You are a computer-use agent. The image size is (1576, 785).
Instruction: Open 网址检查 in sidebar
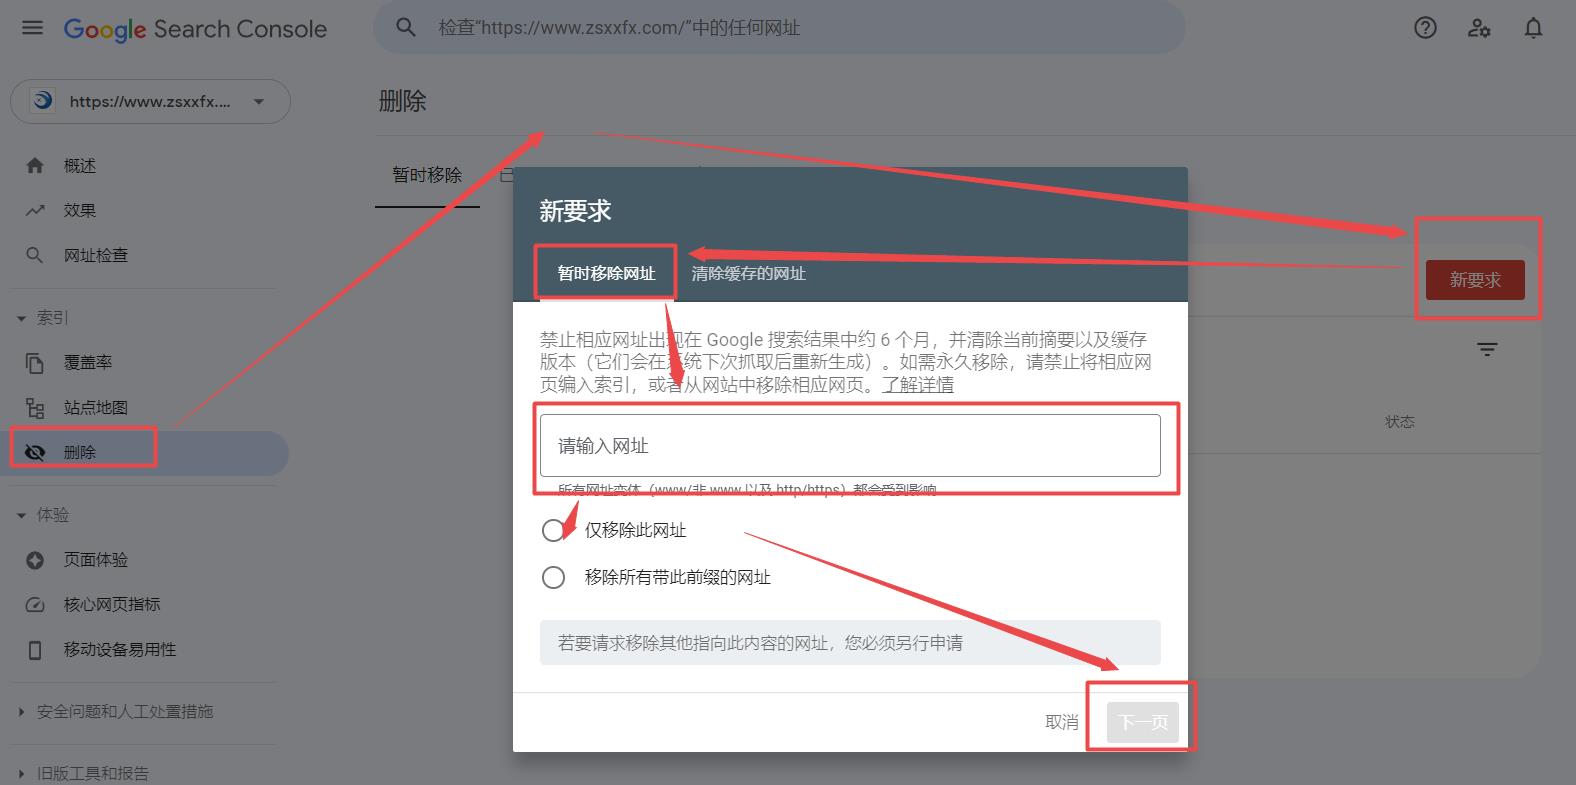pyautogui.click(x=96, y=255)
